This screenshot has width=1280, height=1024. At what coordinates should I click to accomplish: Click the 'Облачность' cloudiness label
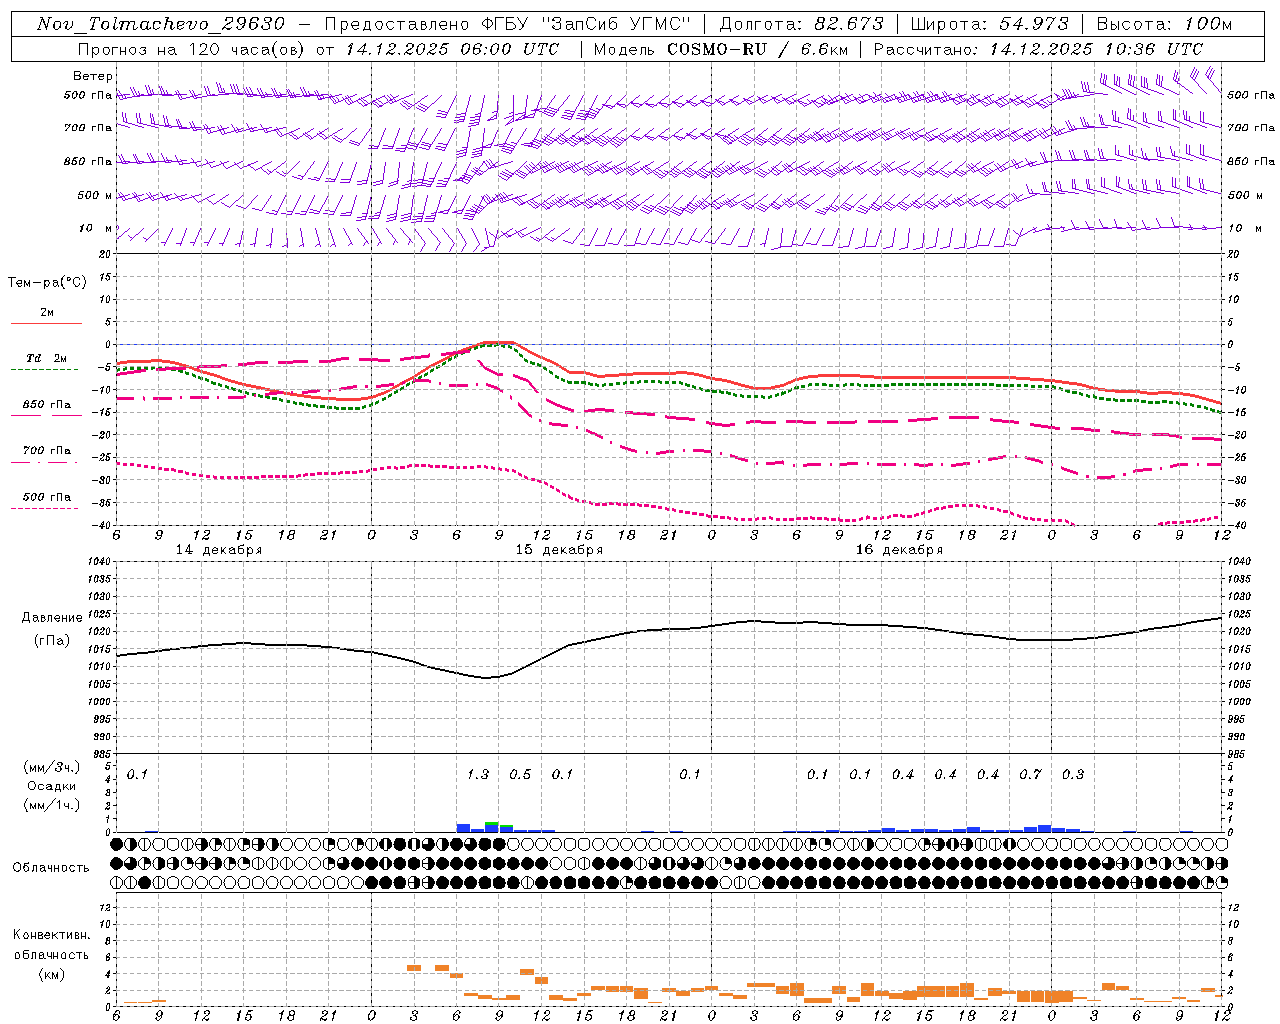(51, 867)
